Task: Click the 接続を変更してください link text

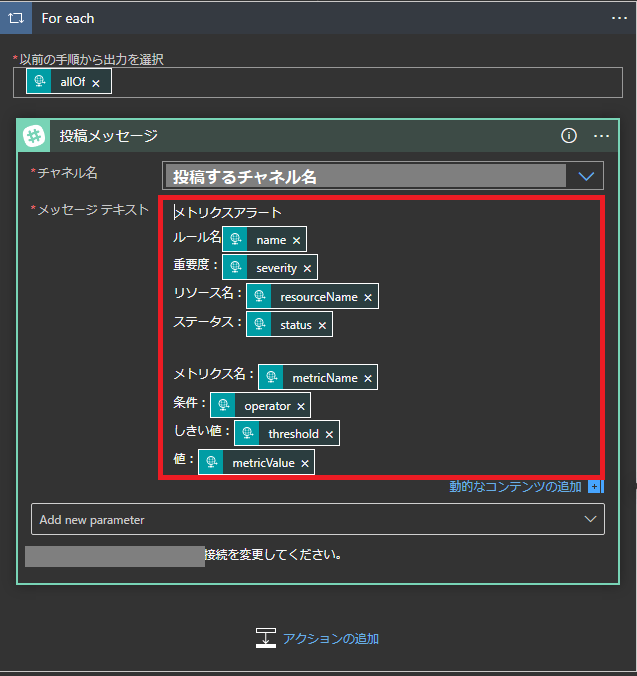Action: pyautogui.click(x=273, y=554)
